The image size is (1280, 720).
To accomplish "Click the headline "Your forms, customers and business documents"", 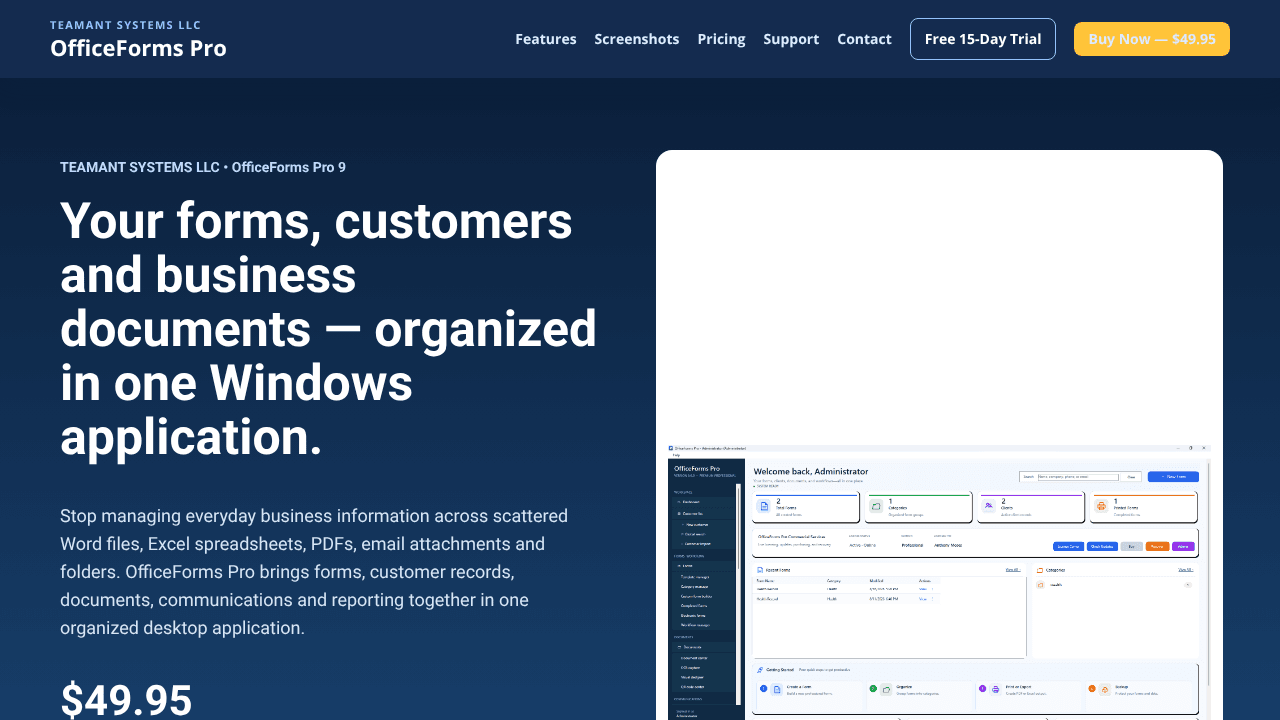I will pos(328,329).
